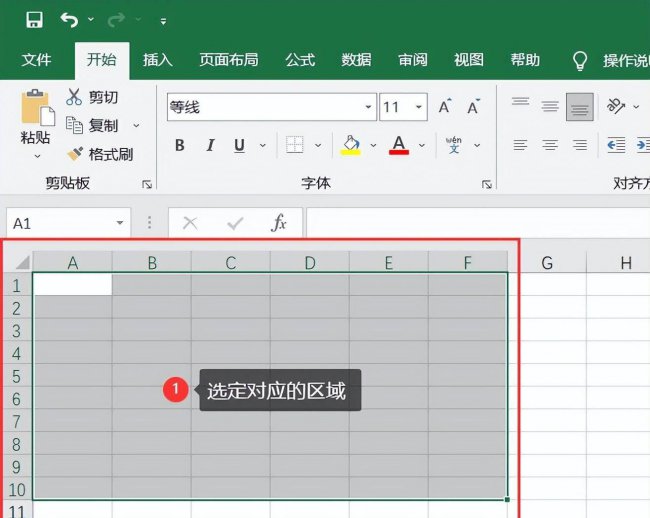This screenshot has height=518, width=650.
Task: Open phonetic guide options dropdown
Action: [x=477, y=145]
